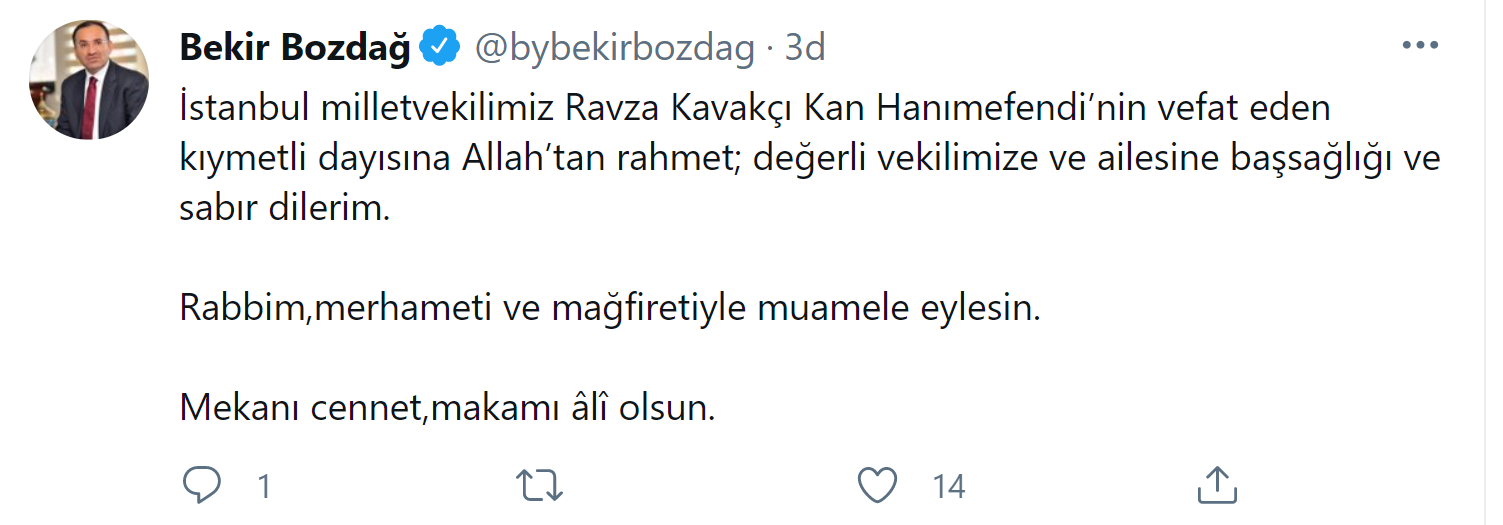Open the three-dot more options menu
The image size is (1503, 525).
click(1419, 46)
